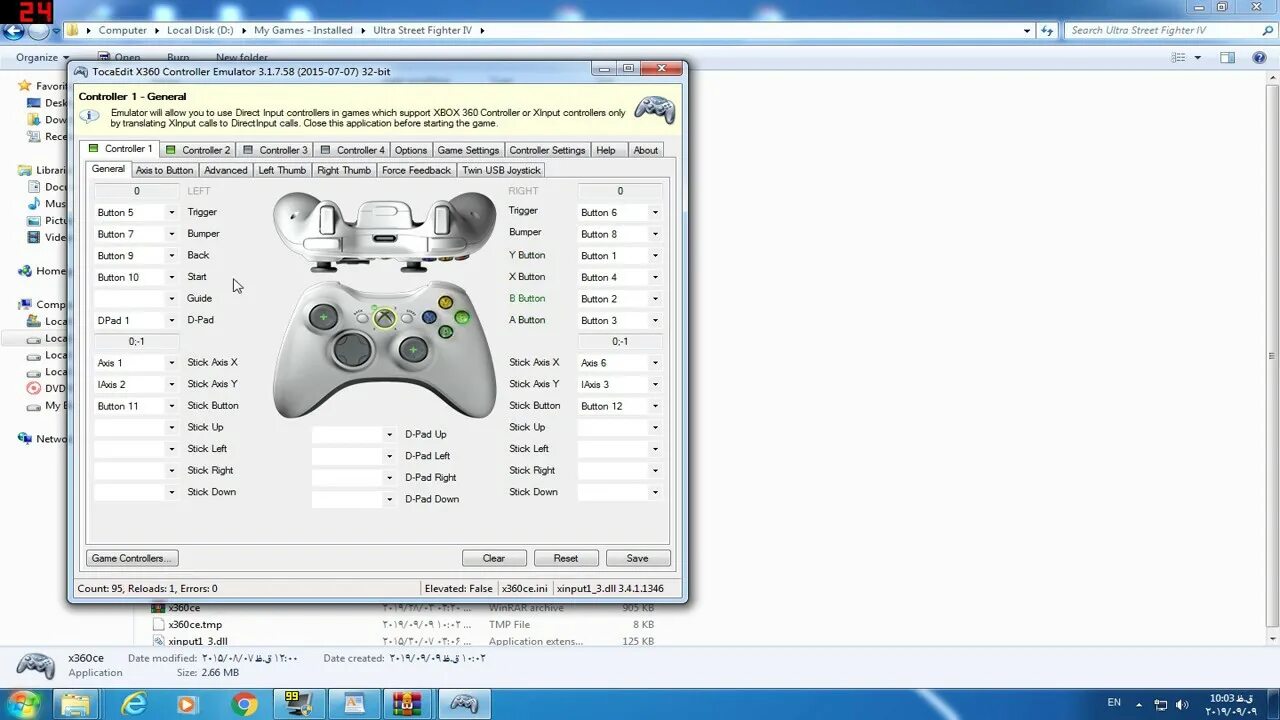Open Windows Explorer from the taskbar
Image resolution: width=1280 pixels, height=720 pixels.
[x=76, y=704]
